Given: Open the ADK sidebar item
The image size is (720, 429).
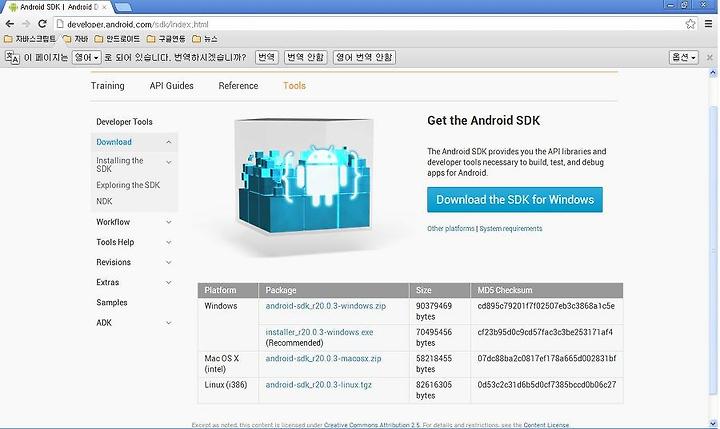Looking at the screenshot, I should [x=104, y=323].
